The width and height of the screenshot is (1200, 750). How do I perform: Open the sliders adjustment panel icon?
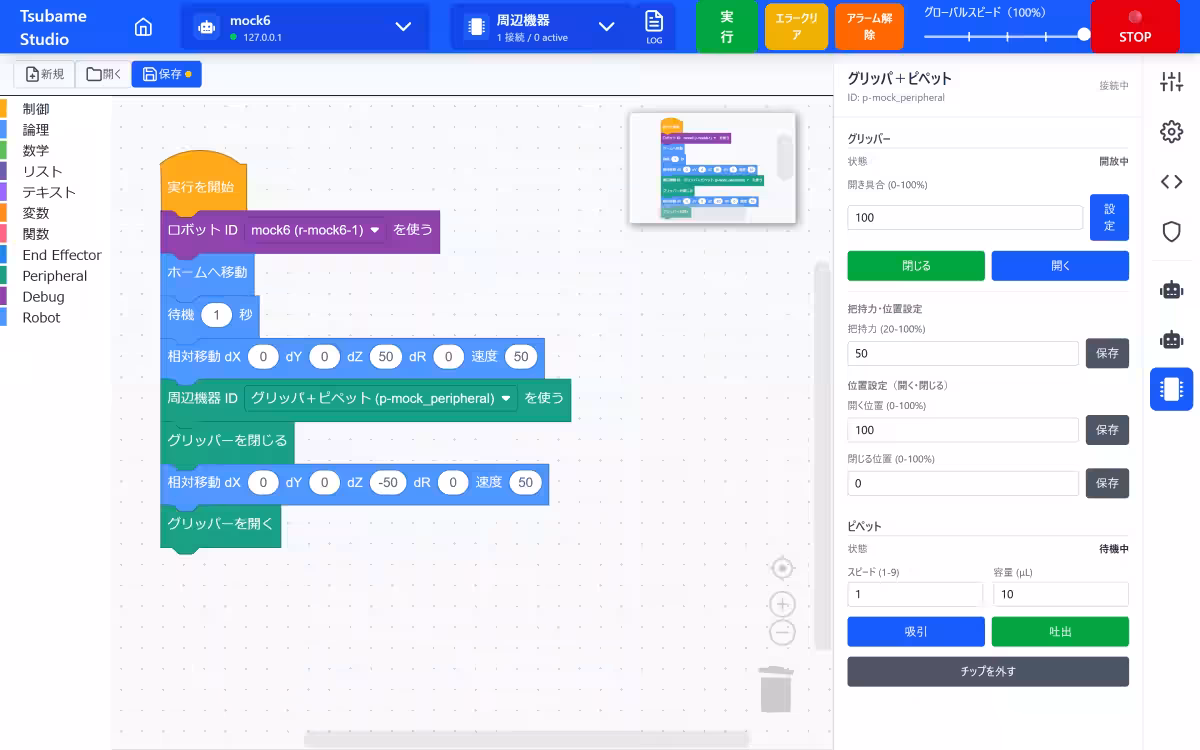pyautogui.click(x=1171, y=83)
